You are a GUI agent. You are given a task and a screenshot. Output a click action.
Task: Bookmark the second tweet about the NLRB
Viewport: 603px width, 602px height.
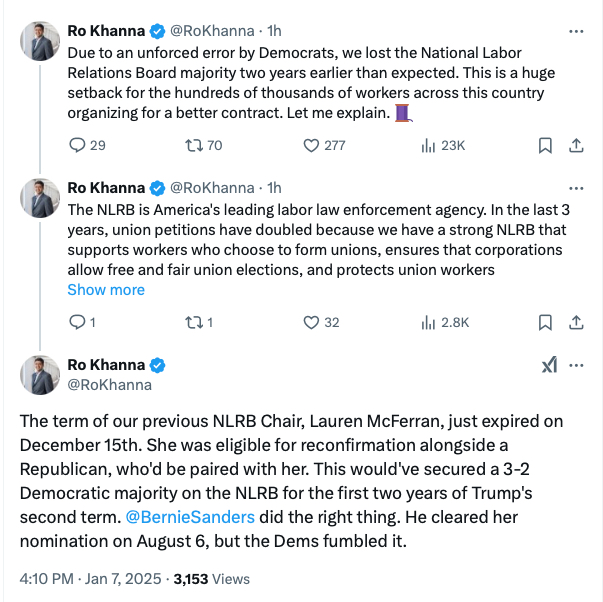pos(545,322)
